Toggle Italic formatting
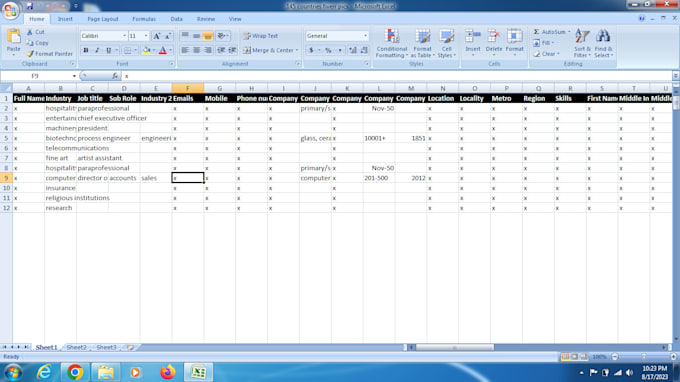Screen dimensions: 680x382 pos(97,50)
